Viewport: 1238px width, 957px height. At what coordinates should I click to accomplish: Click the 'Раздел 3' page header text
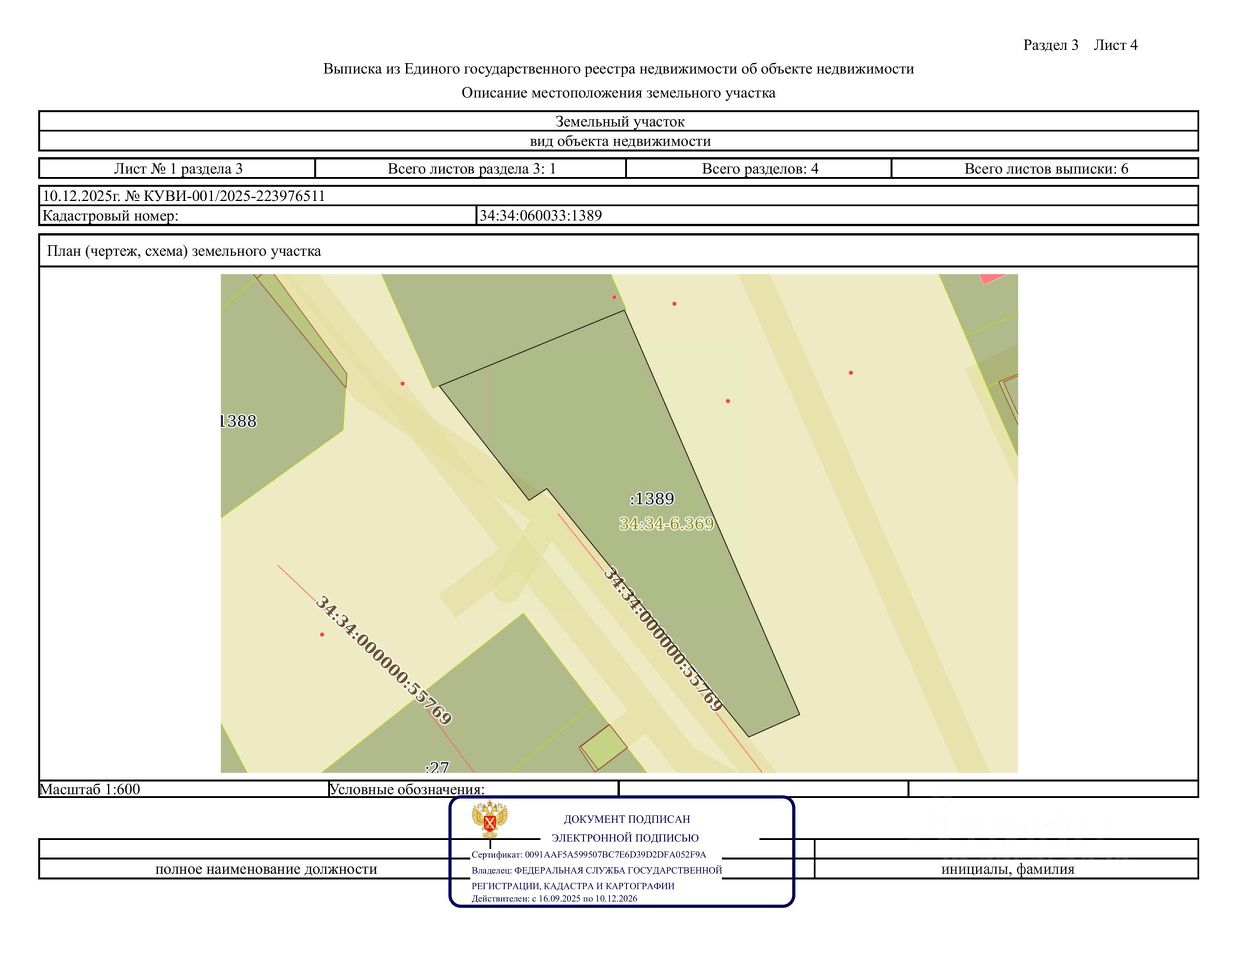coord(1051,45)
